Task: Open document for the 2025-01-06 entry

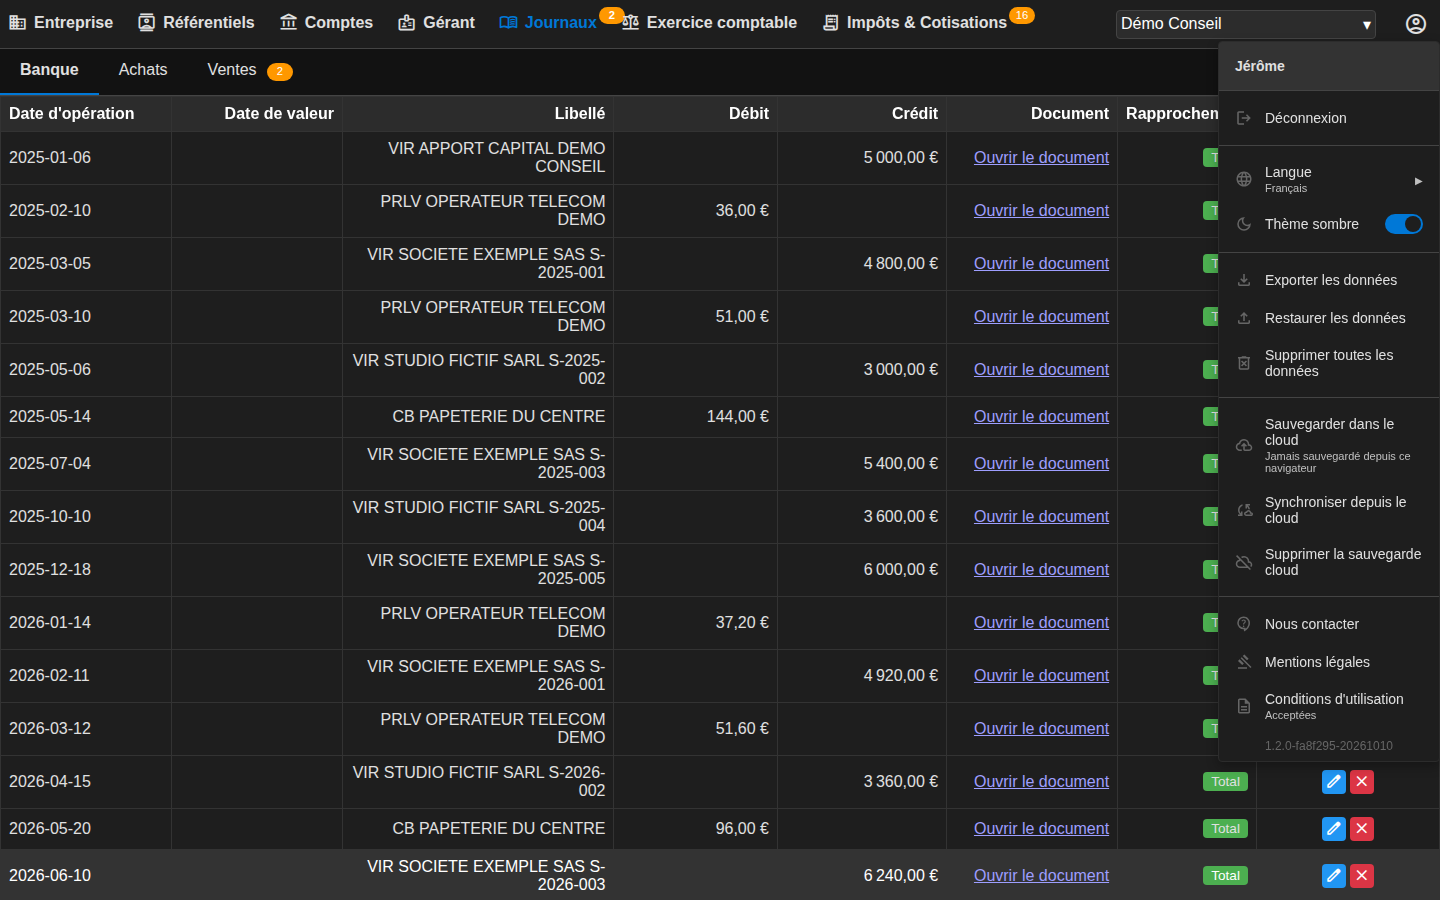Action: (1041, 157)
